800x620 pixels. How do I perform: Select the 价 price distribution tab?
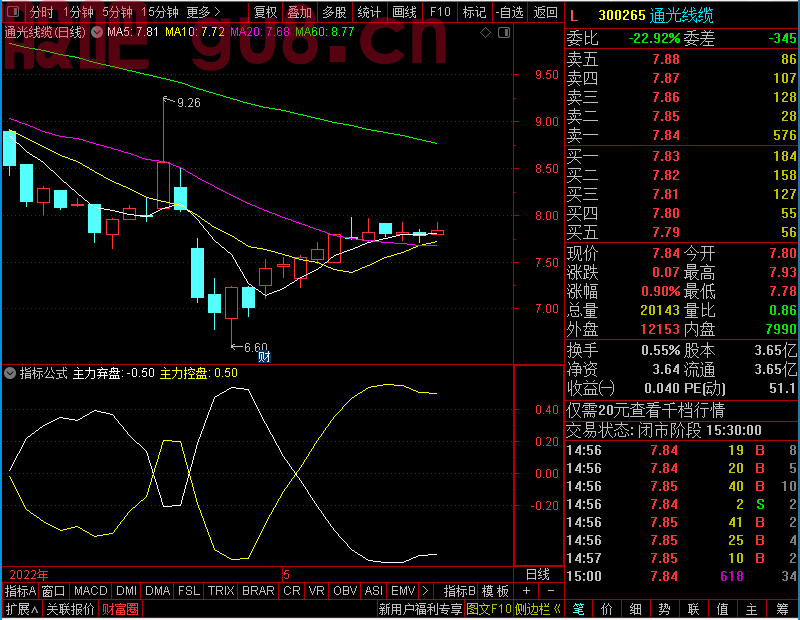607,609
